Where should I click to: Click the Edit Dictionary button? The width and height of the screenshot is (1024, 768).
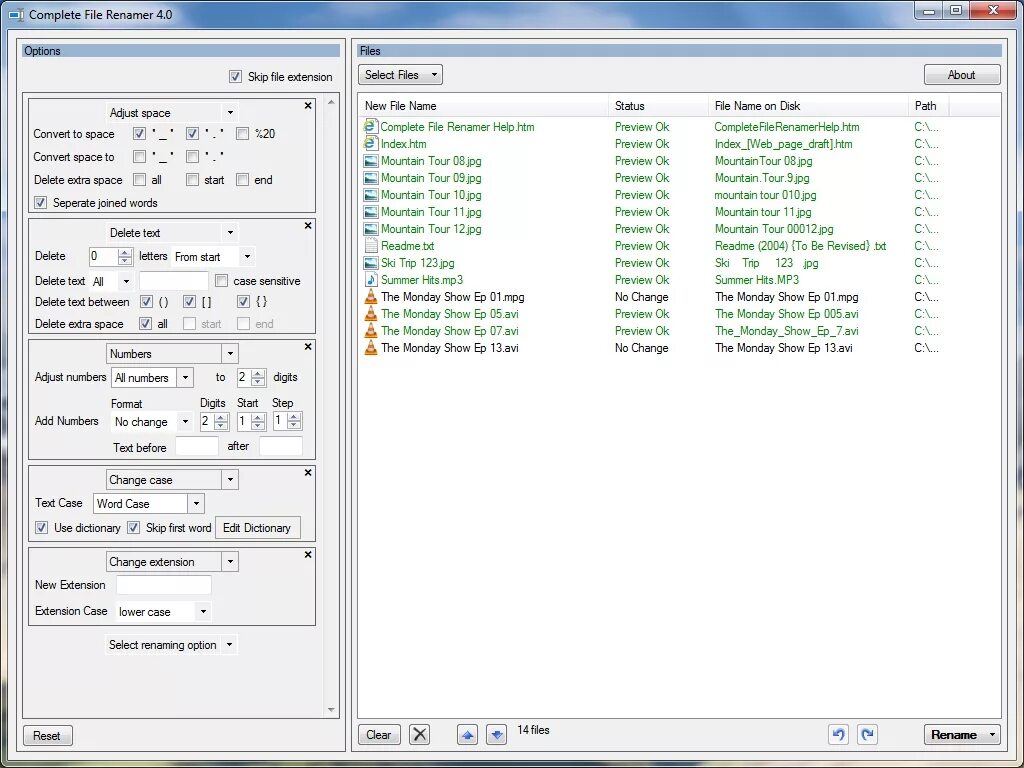(257, 528)
